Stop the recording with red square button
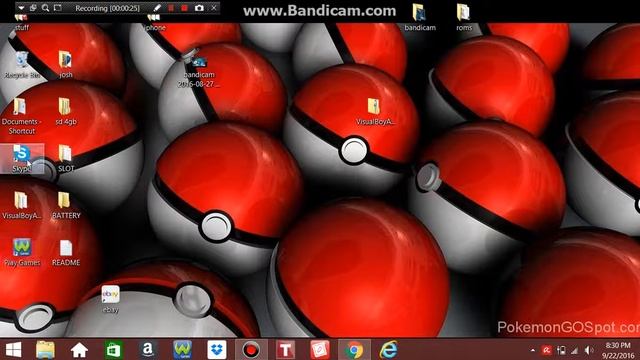The image size is (640, 360). [x=184, y=8]
